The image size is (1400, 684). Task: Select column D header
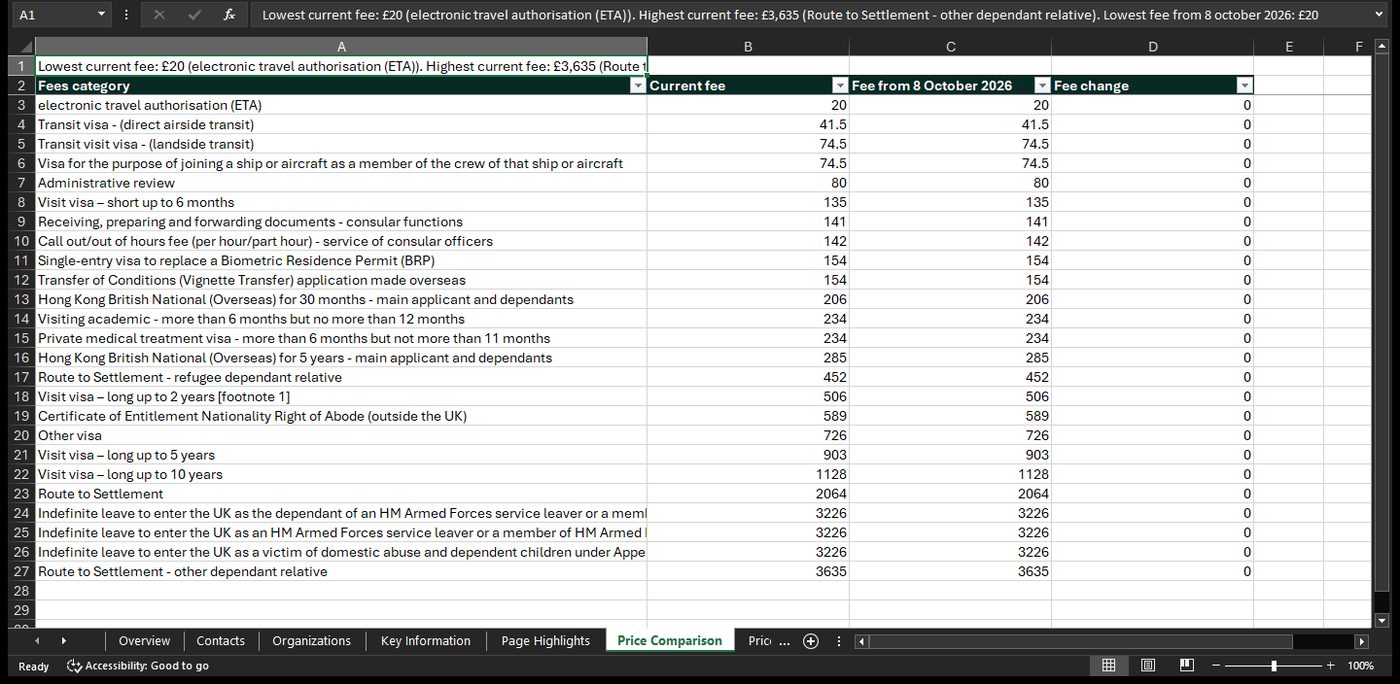pos(1152,47)
